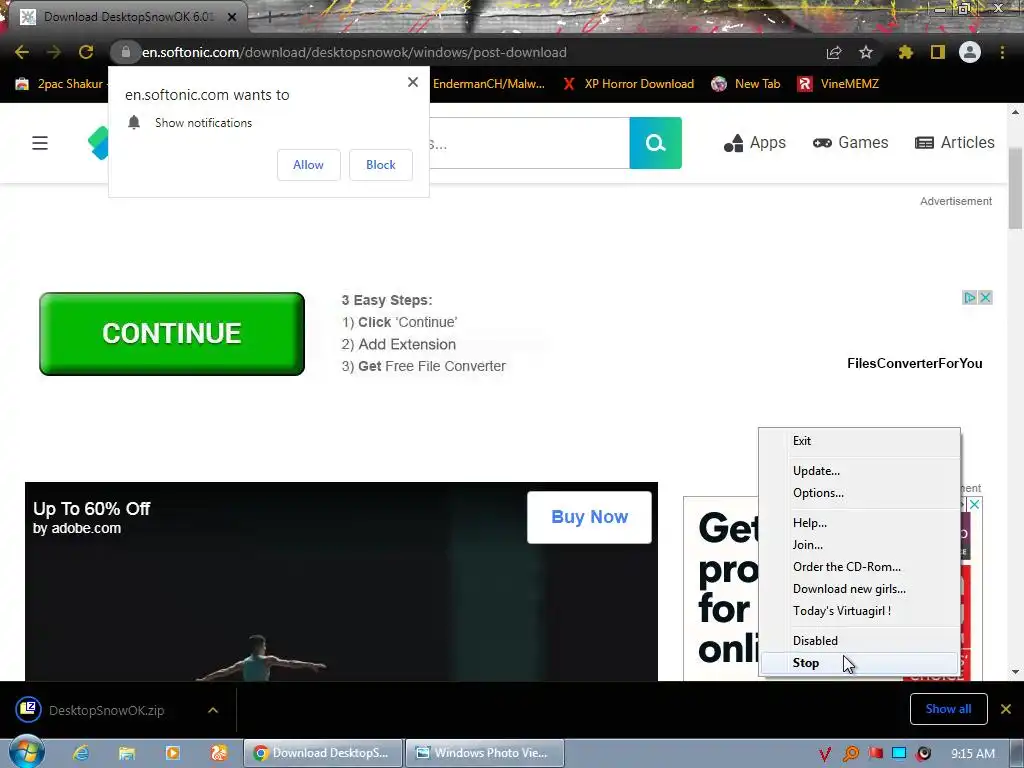The width and height of the screenshot is (1024, 768).
Task: Select Download new girls... menu entry
Action: click(859, 589)
